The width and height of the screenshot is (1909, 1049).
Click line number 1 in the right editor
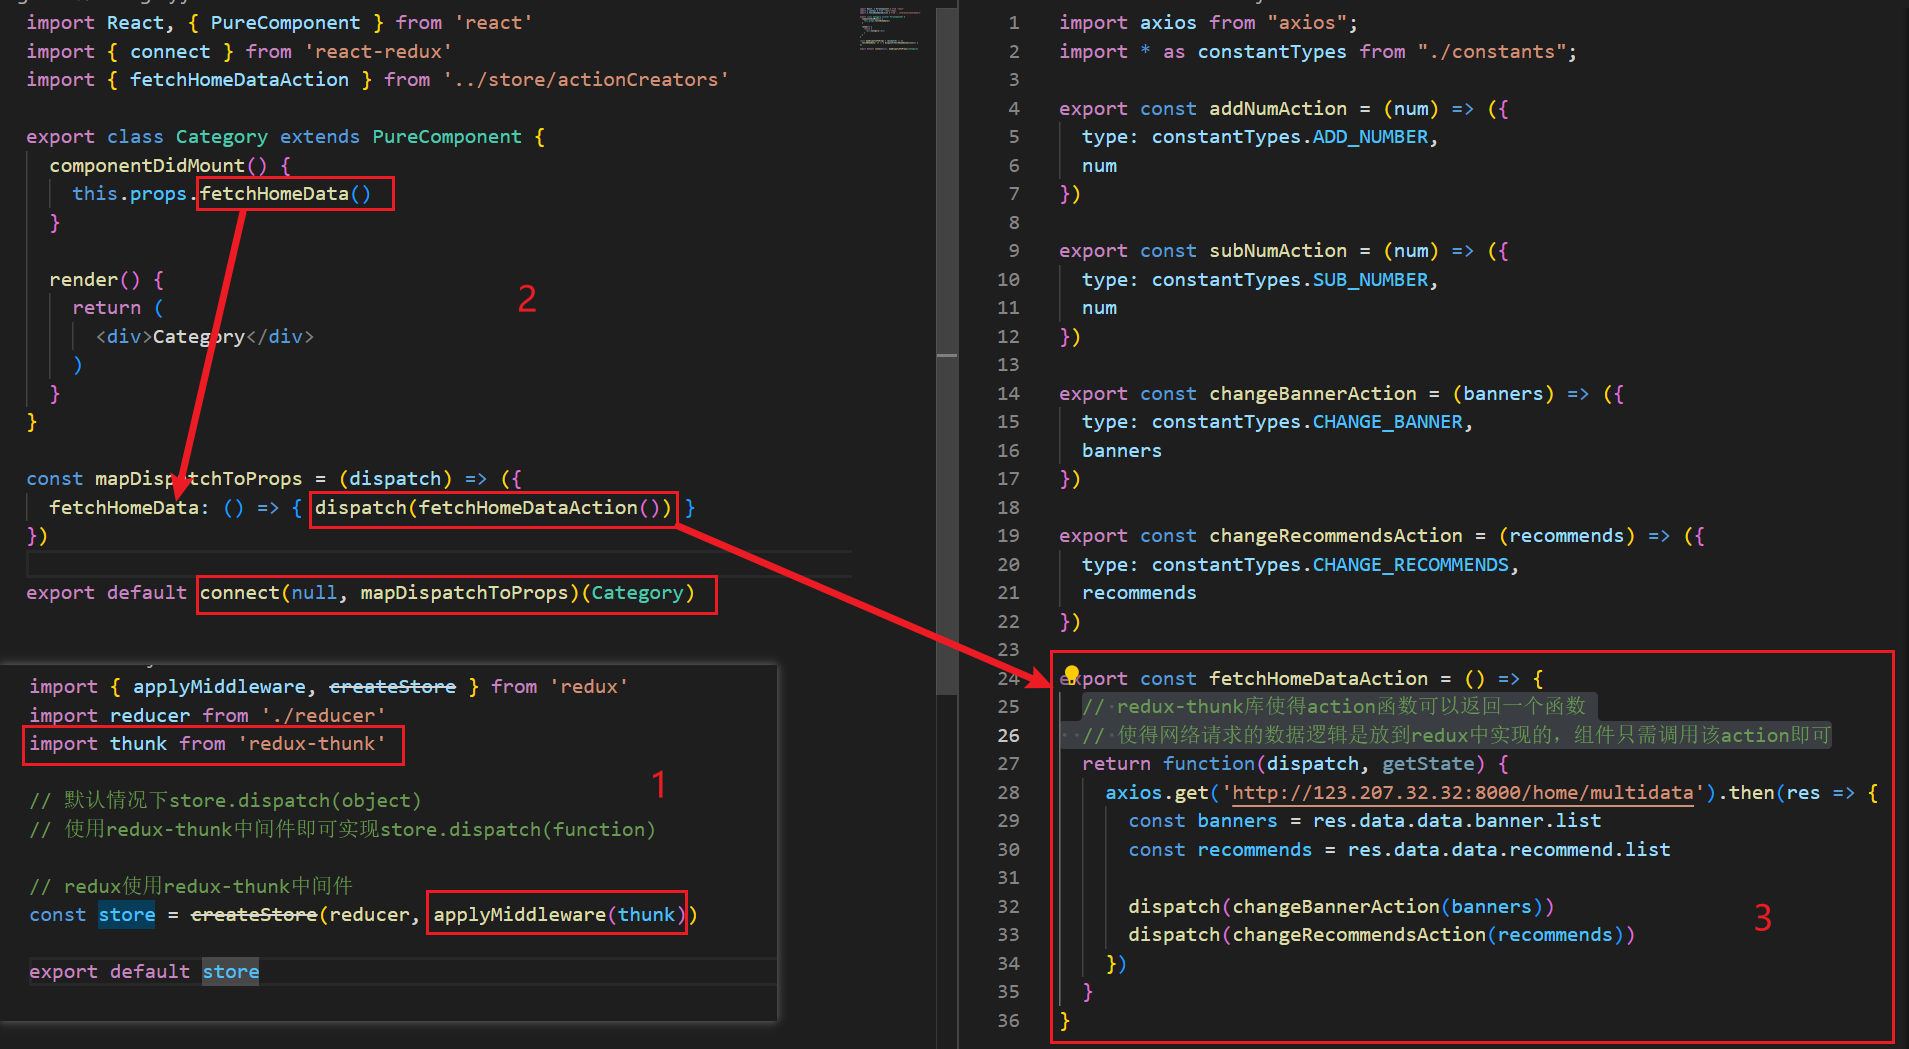coord(1014,23)
